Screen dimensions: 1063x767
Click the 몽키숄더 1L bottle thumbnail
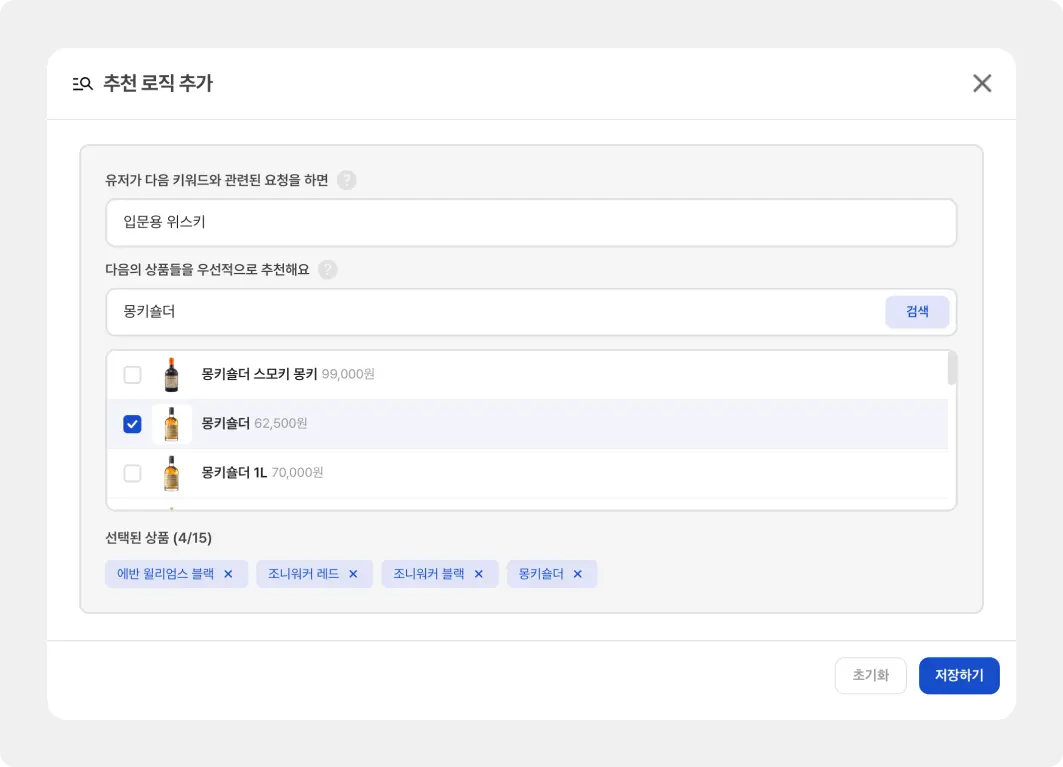click(x=172, y=473)
